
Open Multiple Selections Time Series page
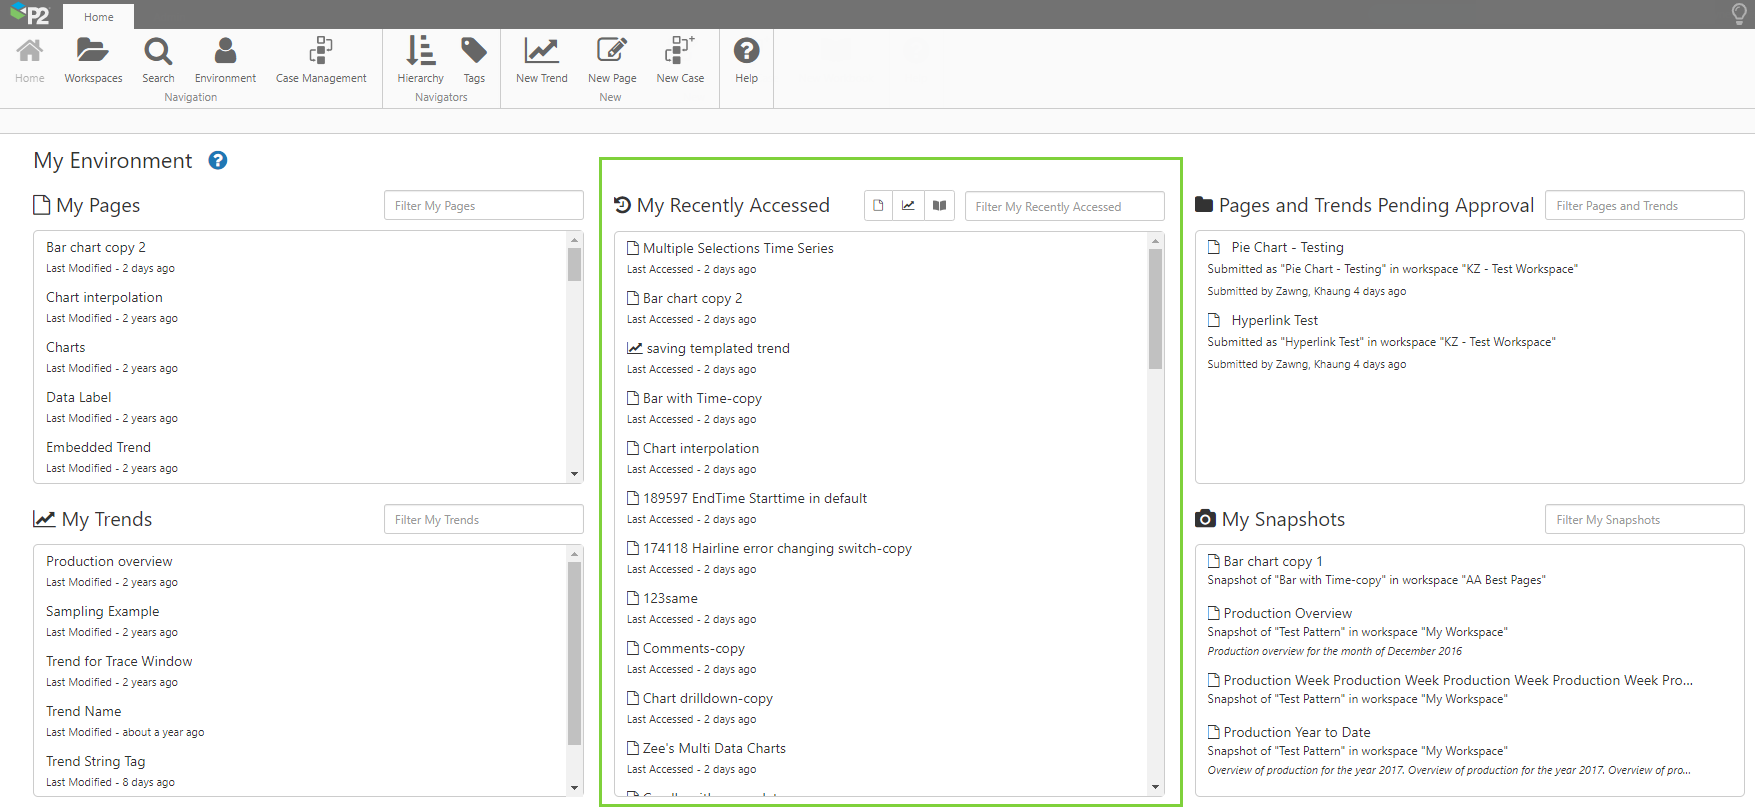click(738, 248)
